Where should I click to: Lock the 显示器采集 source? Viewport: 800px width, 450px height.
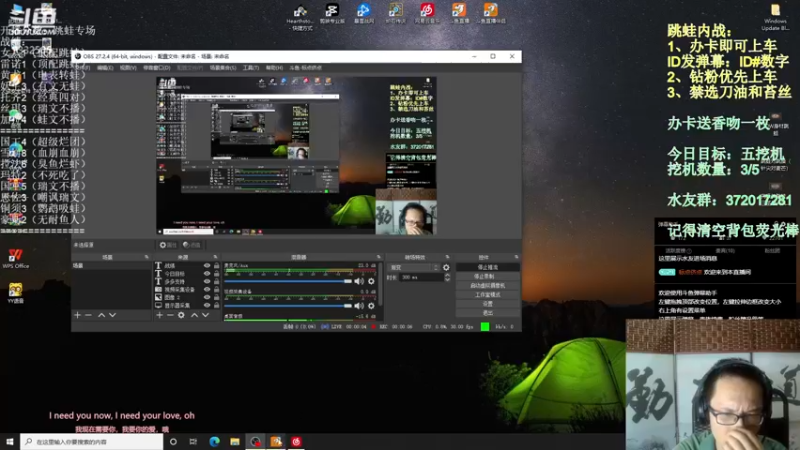click(216, 305)
